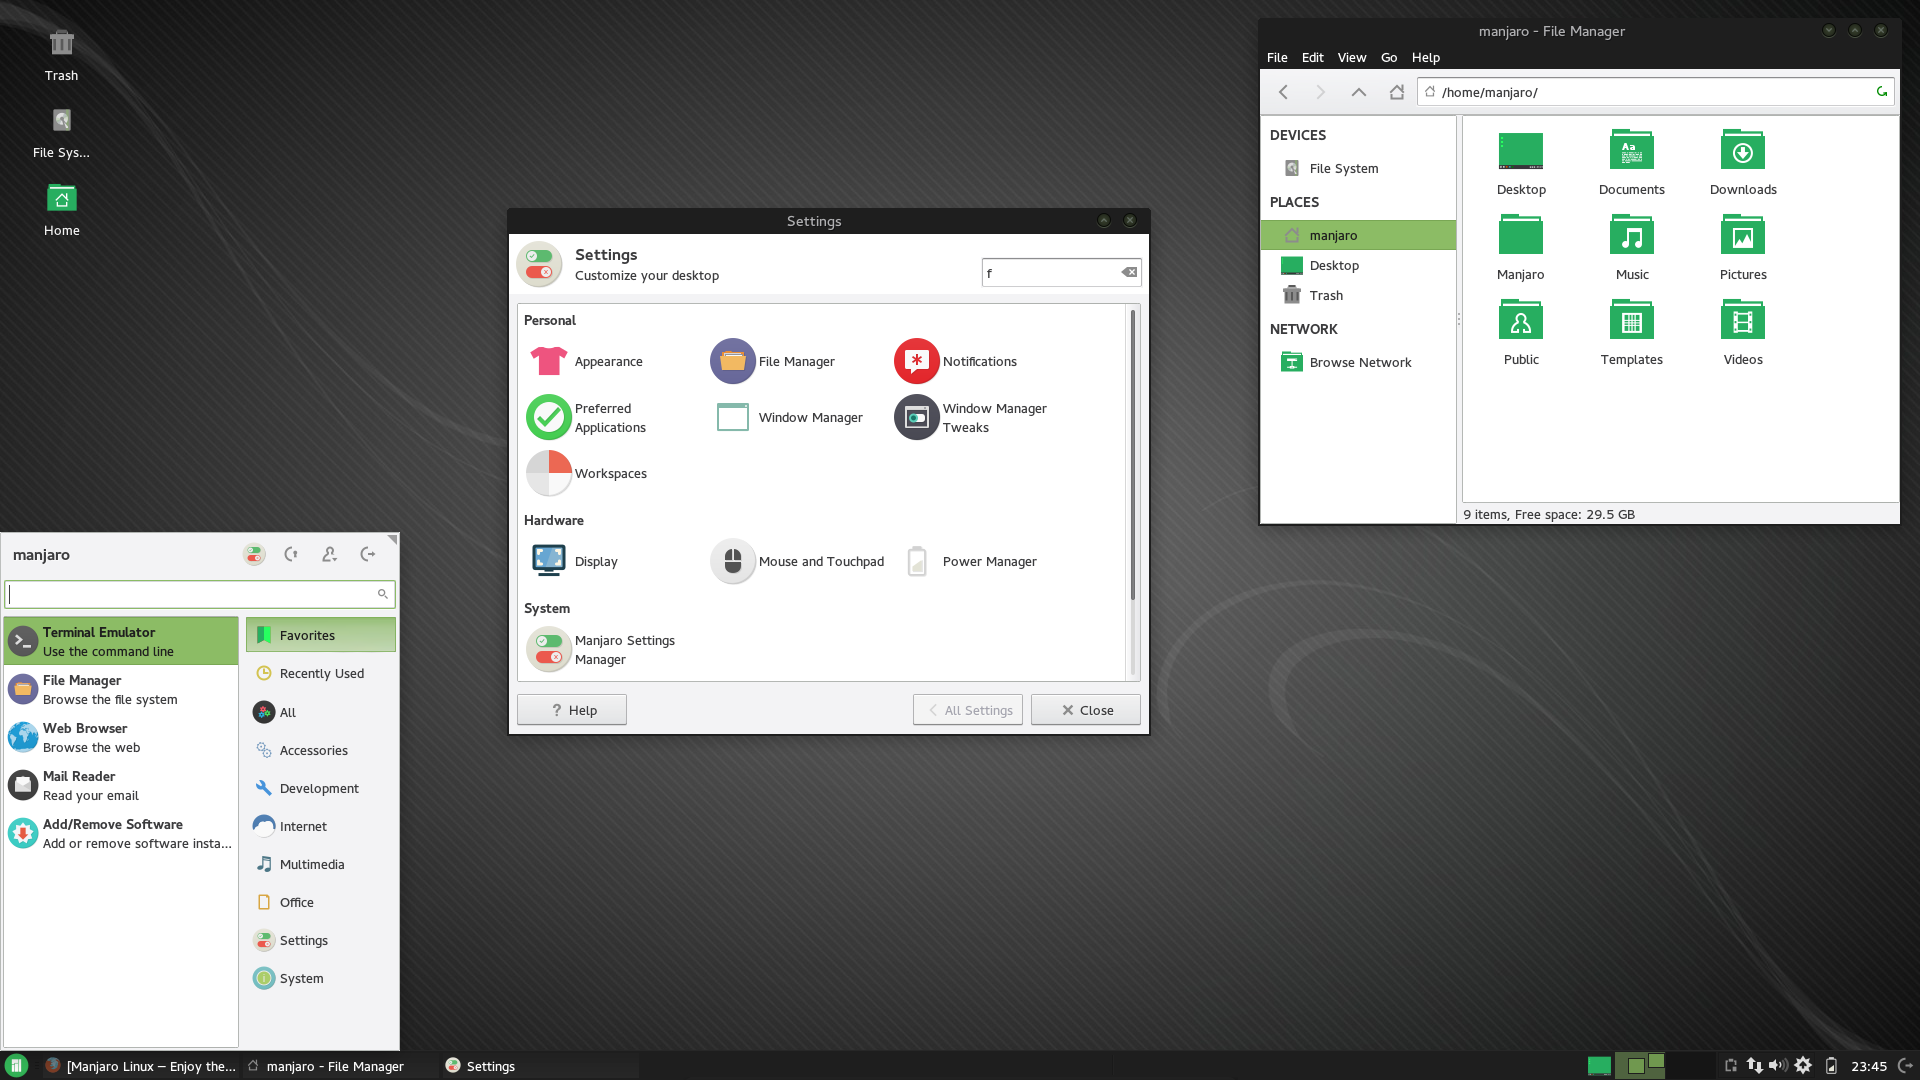Open Preferred Applications settings

pos(587,417)
